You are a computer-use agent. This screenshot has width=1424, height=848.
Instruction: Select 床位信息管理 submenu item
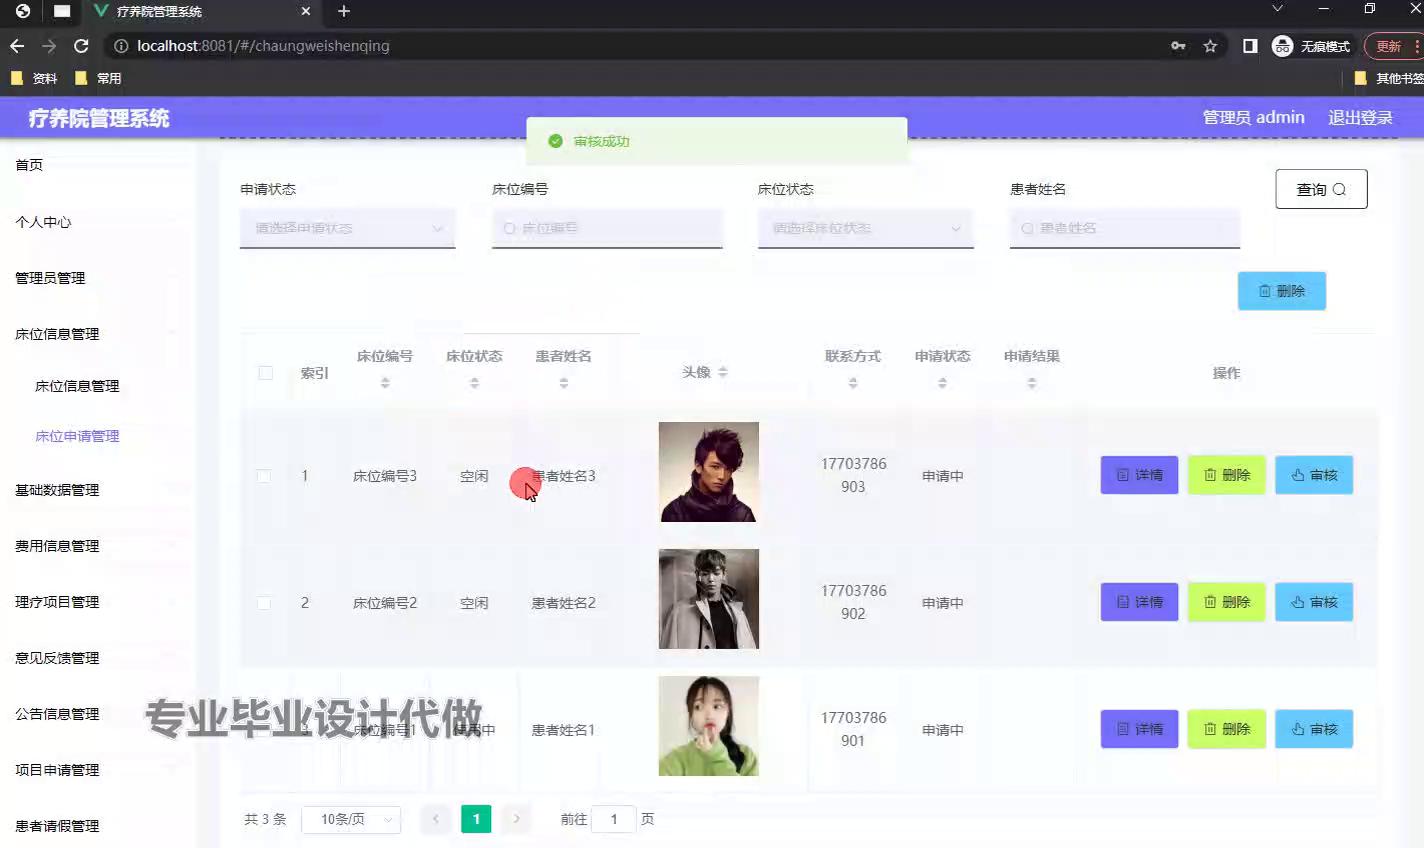click(x=77, y=386)
